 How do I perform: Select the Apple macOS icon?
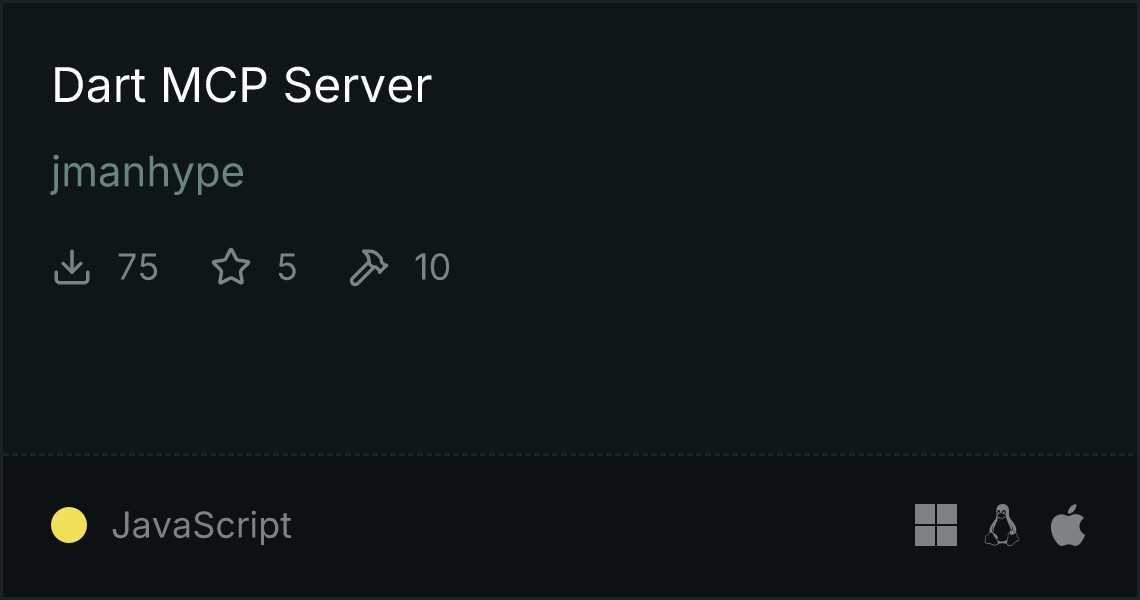coord(1068,525)
